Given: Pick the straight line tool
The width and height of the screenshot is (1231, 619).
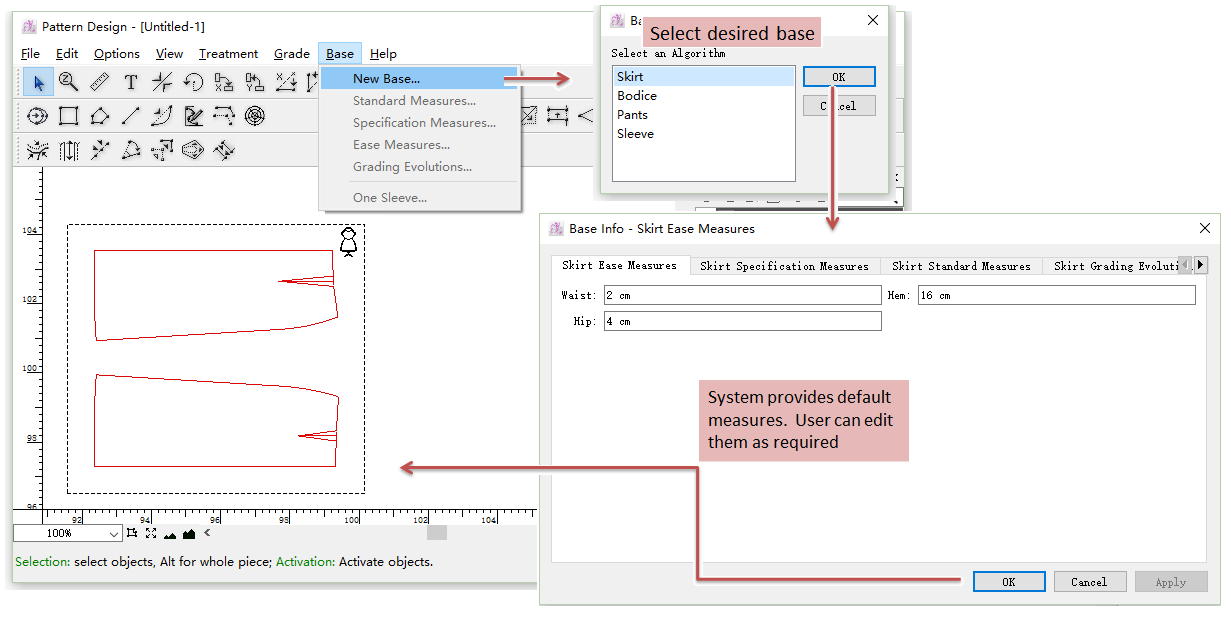Looking at the screenshot, I should [x=130, y=116].
